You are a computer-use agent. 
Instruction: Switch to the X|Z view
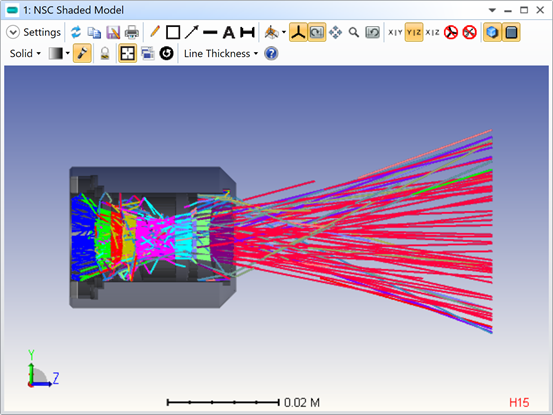[432, 32]
